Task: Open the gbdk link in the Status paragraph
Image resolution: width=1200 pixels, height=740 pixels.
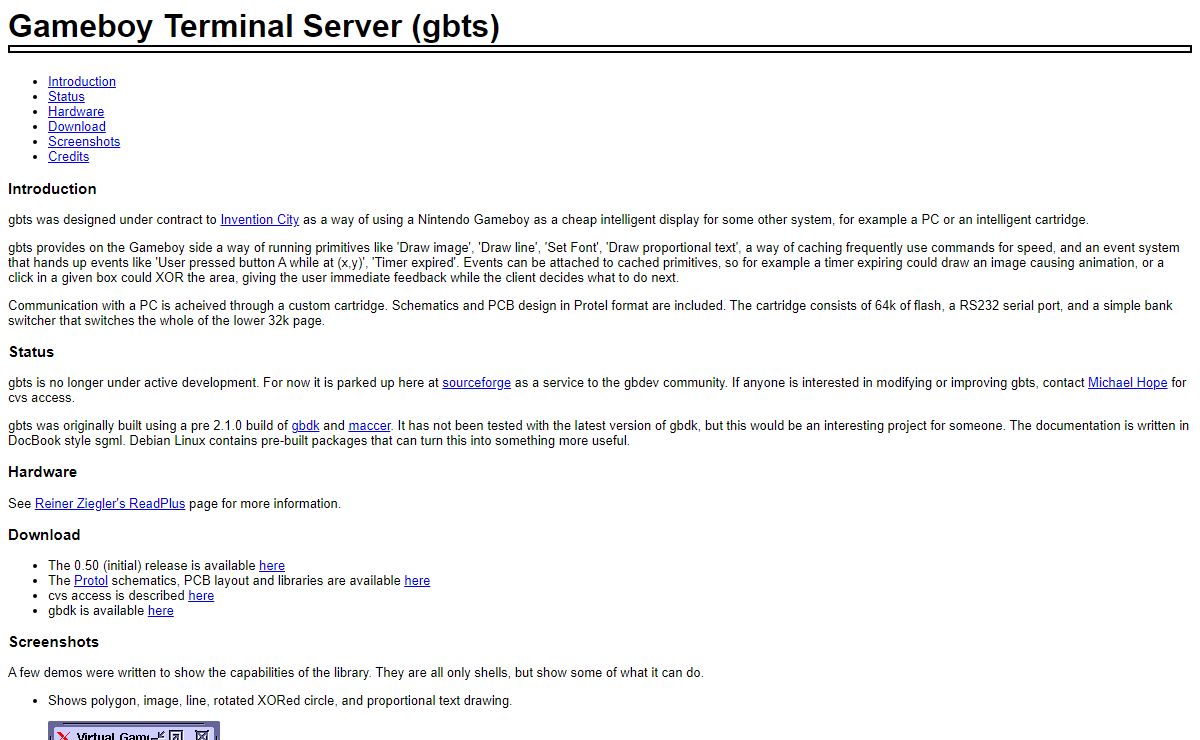Action: point(305,426)
